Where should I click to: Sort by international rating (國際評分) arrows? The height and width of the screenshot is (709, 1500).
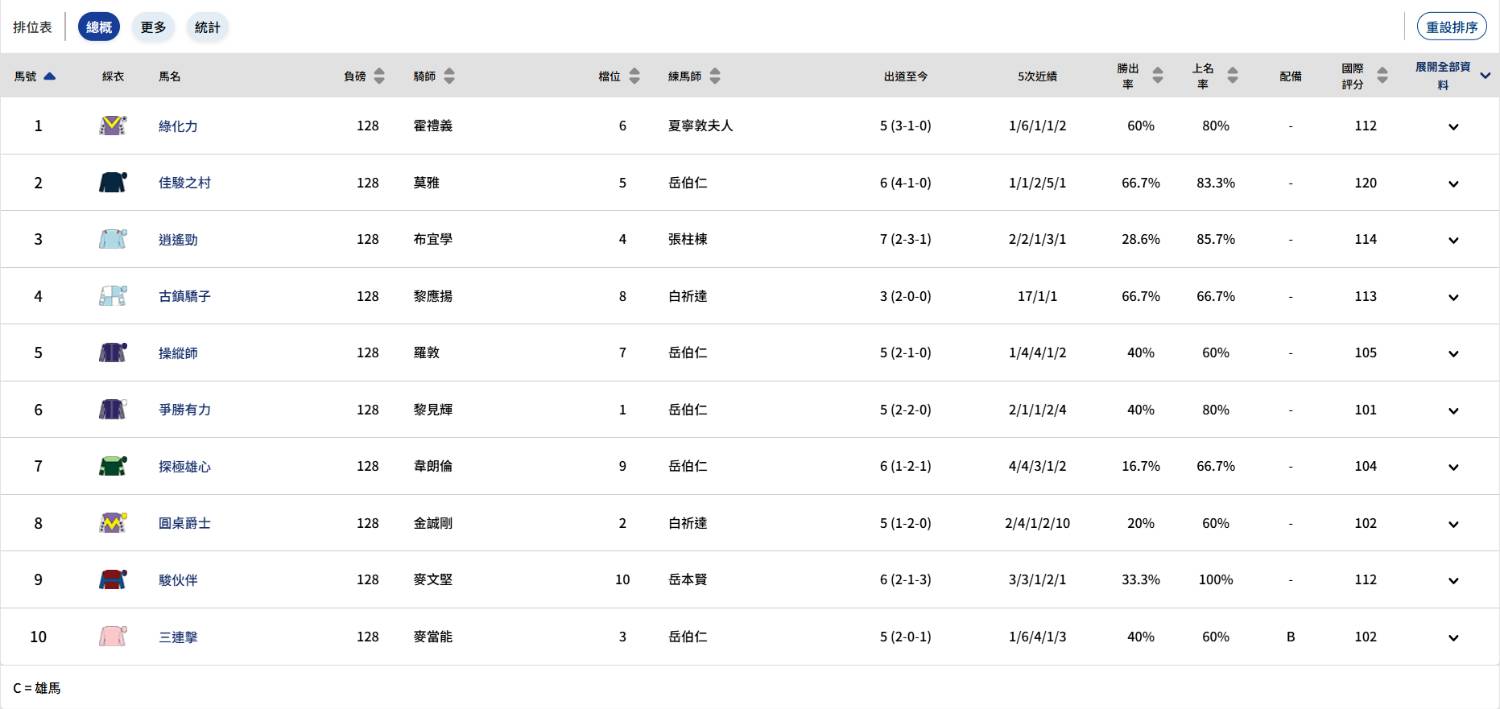1383,76
